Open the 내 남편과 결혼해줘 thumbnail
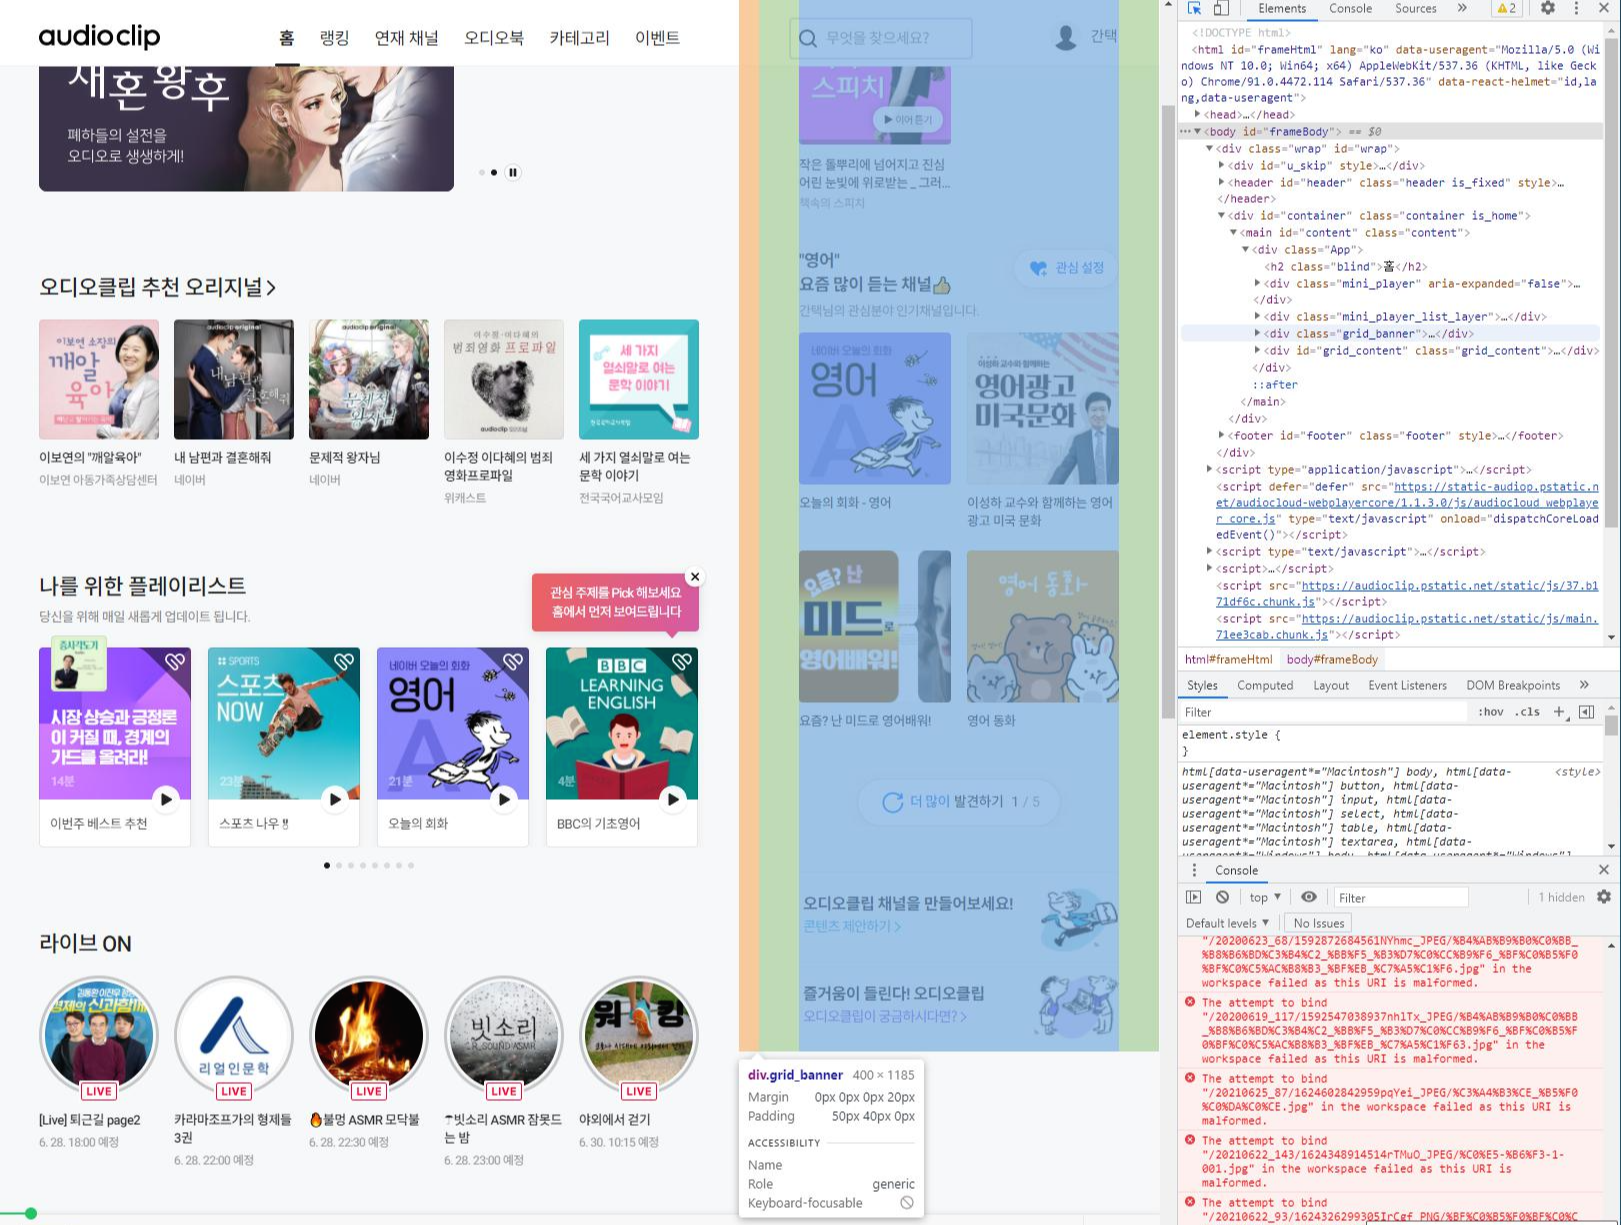 point(234,379)
